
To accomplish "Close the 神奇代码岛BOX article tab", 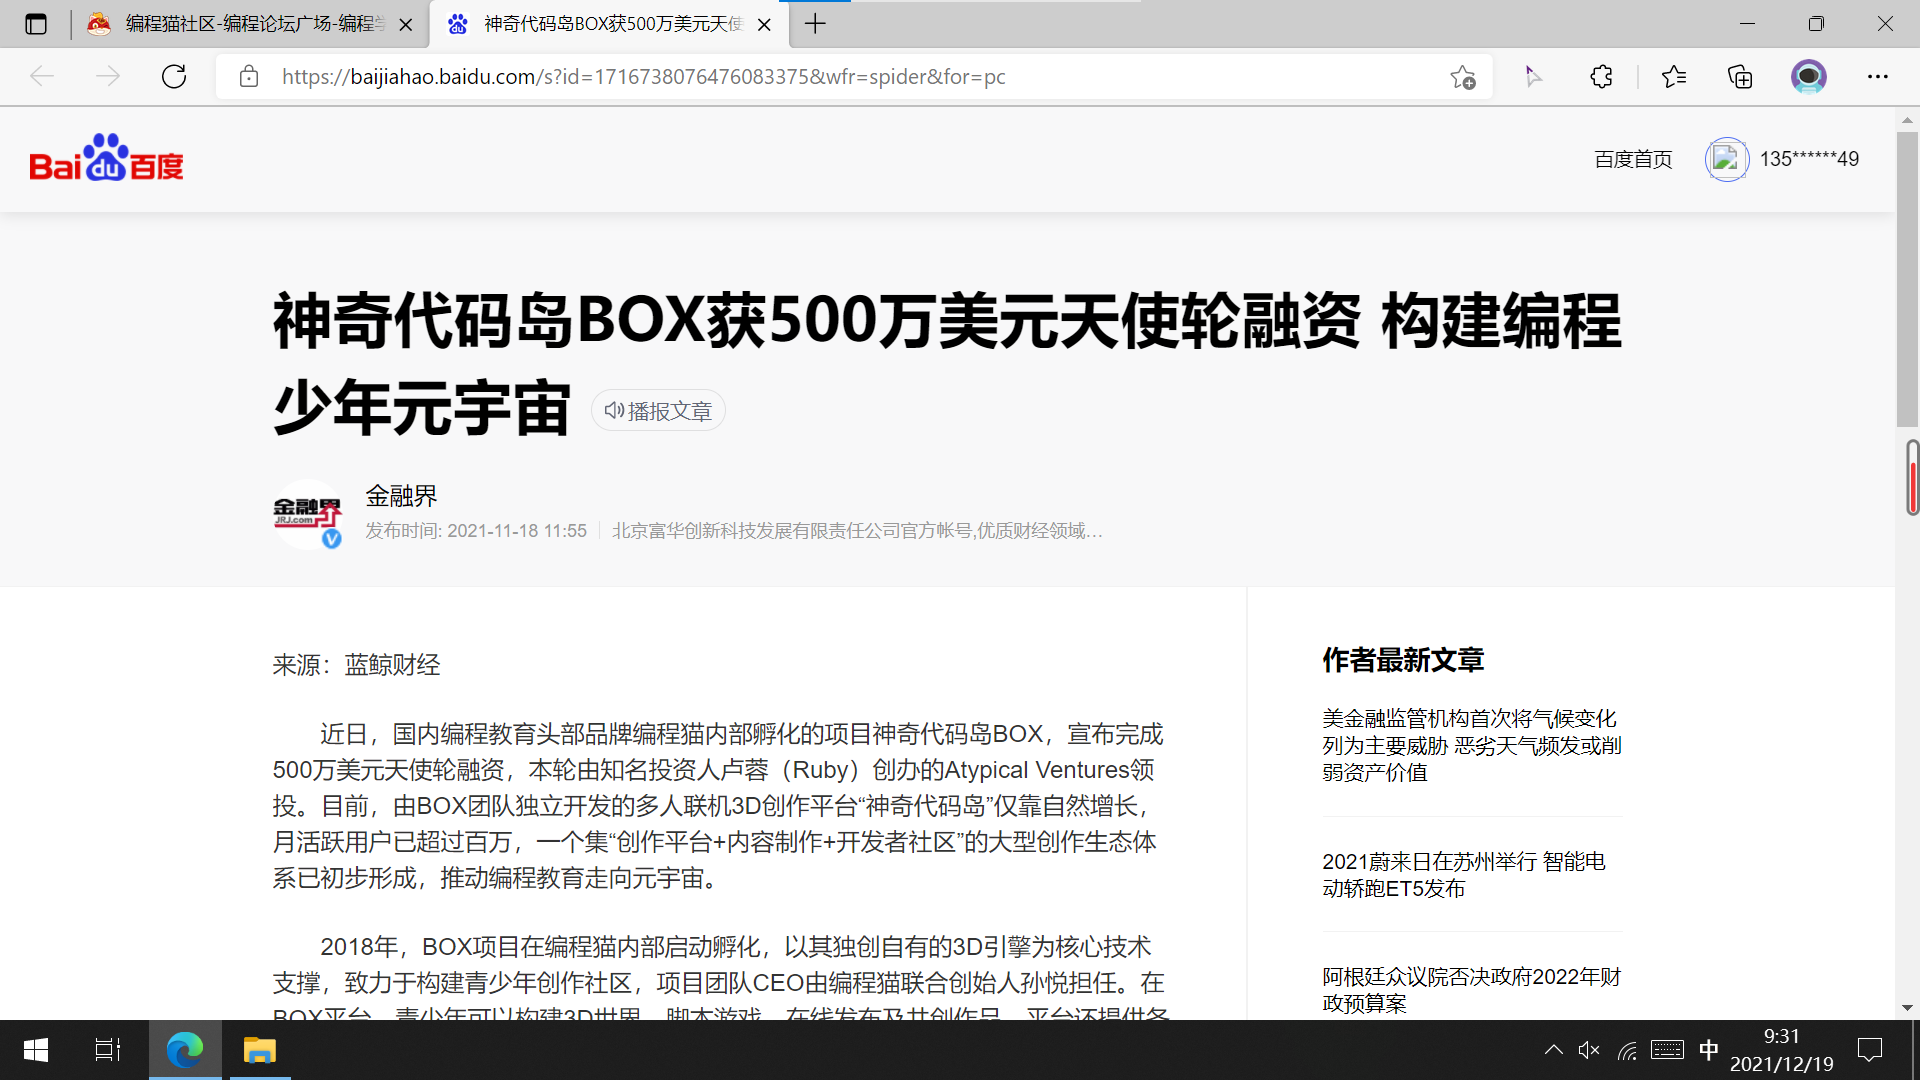I will click(x=765, y=25).
